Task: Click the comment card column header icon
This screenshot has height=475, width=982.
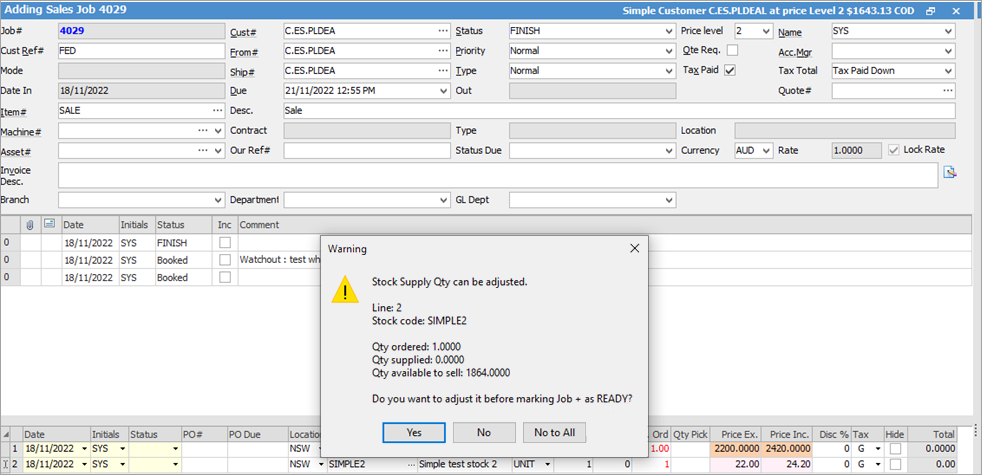Action: tap(50, 225)
